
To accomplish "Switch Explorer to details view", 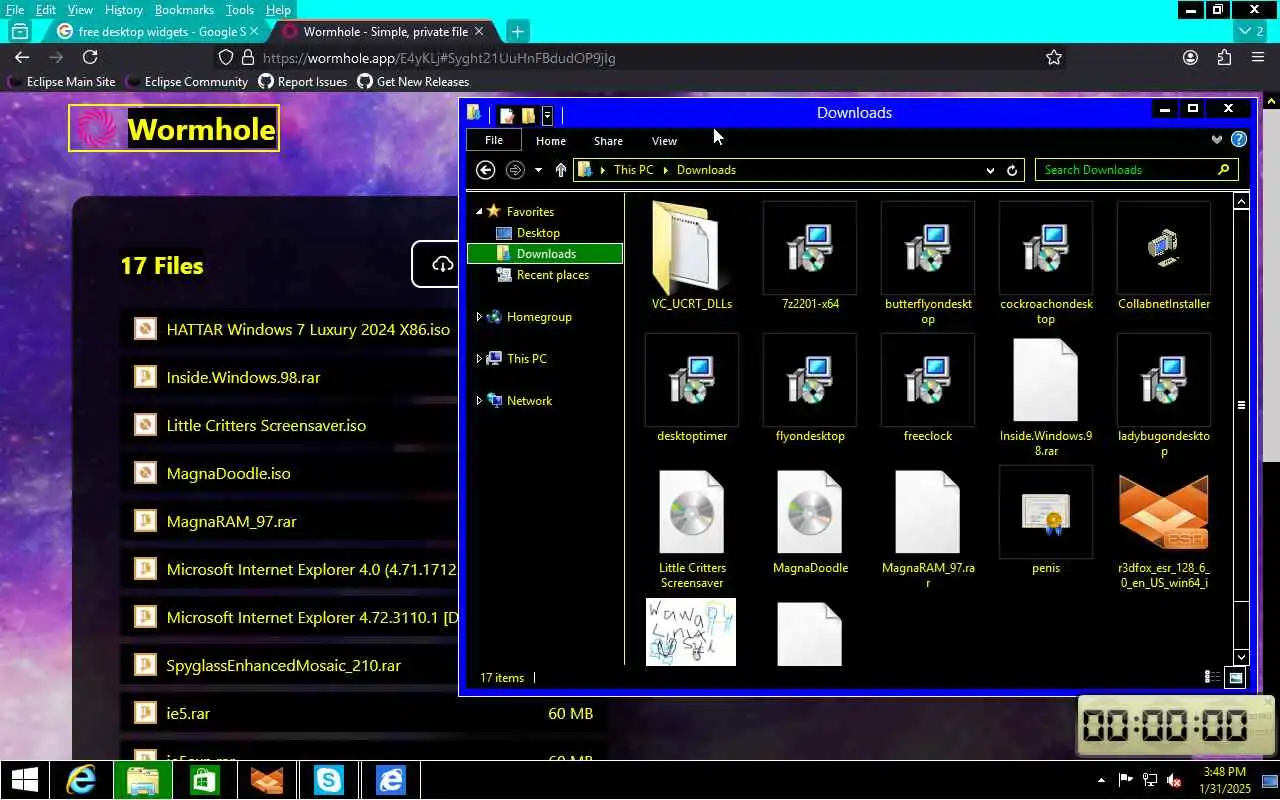I will 1211,677.
